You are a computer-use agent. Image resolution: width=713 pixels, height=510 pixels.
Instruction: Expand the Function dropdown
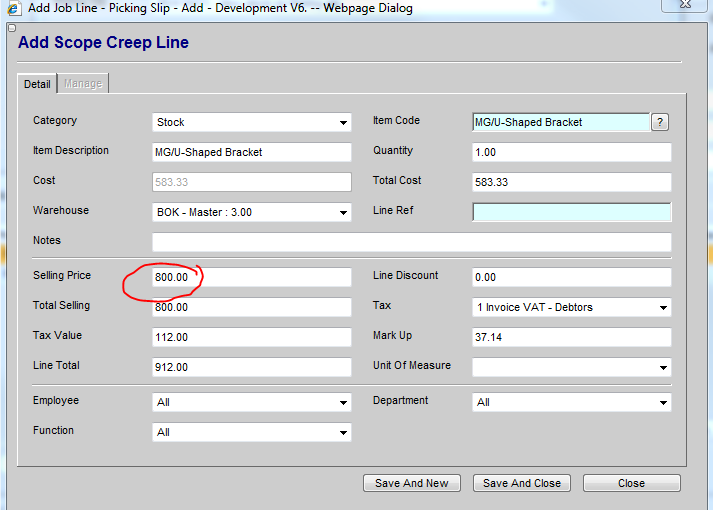click(x=251, y=432)
